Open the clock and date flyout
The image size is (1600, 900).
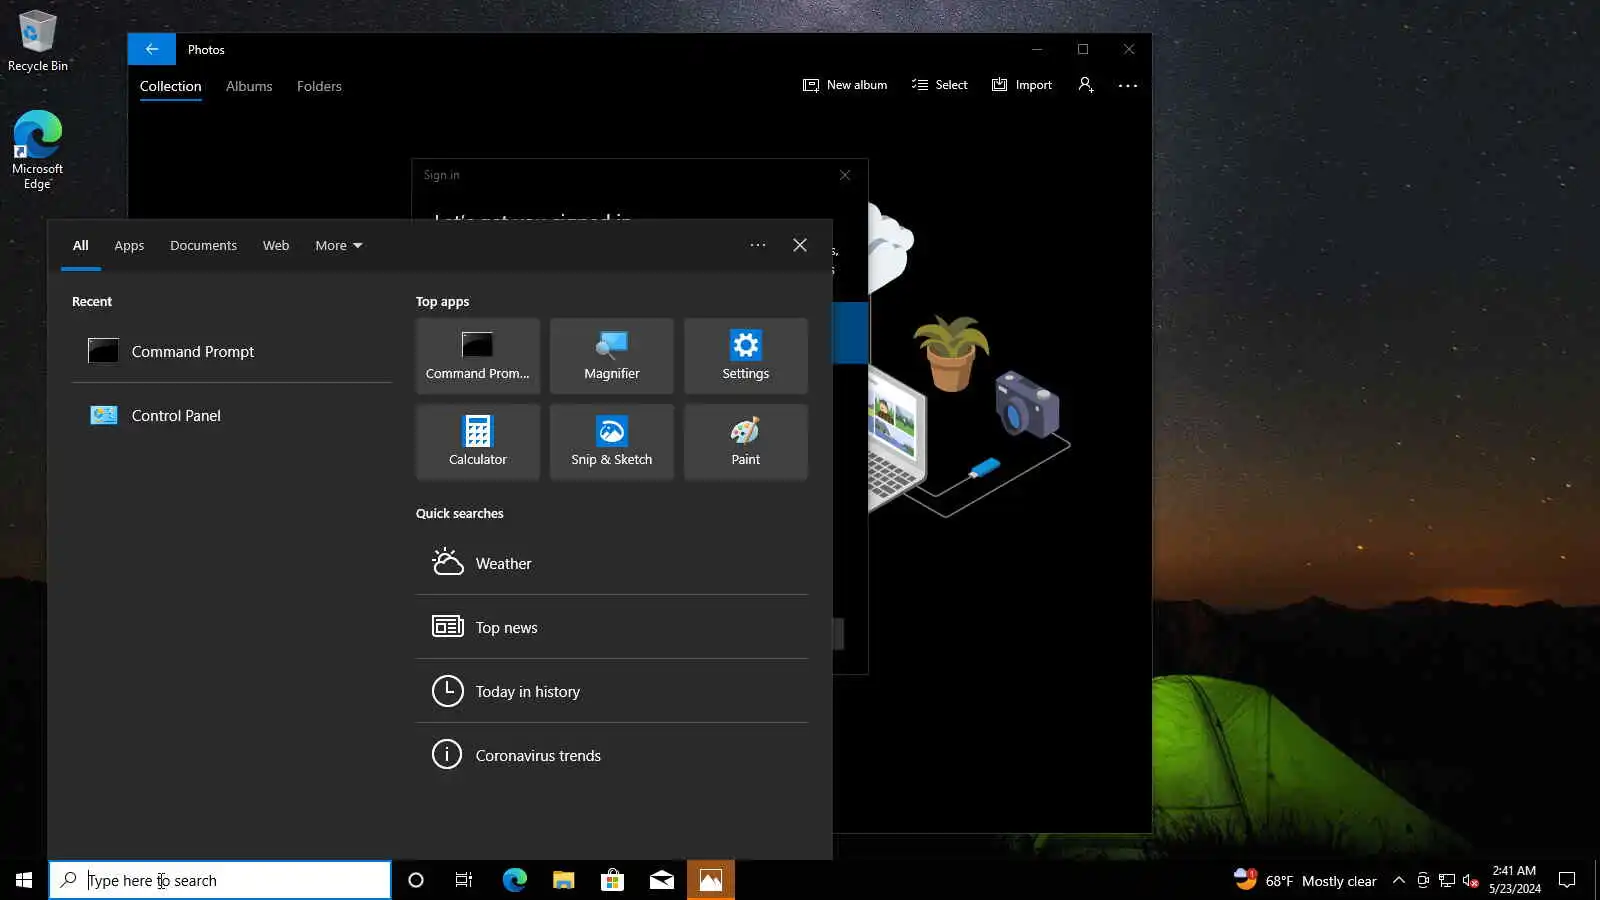pyautogui.click(x=1515, y=880)
